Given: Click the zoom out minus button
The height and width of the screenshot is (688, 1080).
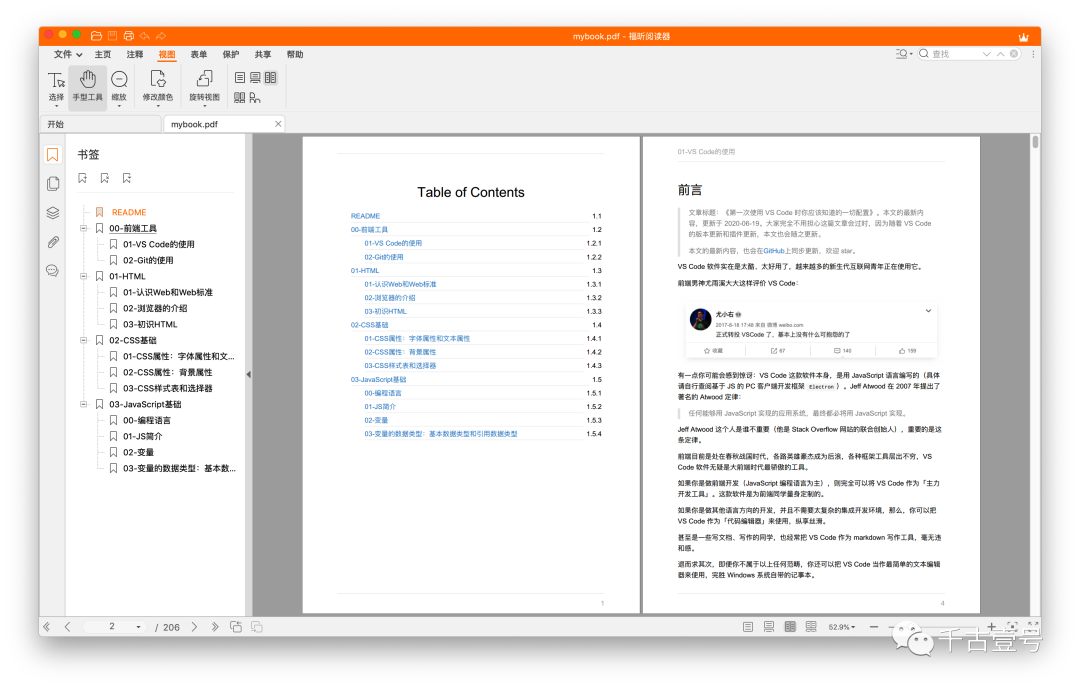Looking at the screenshot, I should (x=874, y=627).
